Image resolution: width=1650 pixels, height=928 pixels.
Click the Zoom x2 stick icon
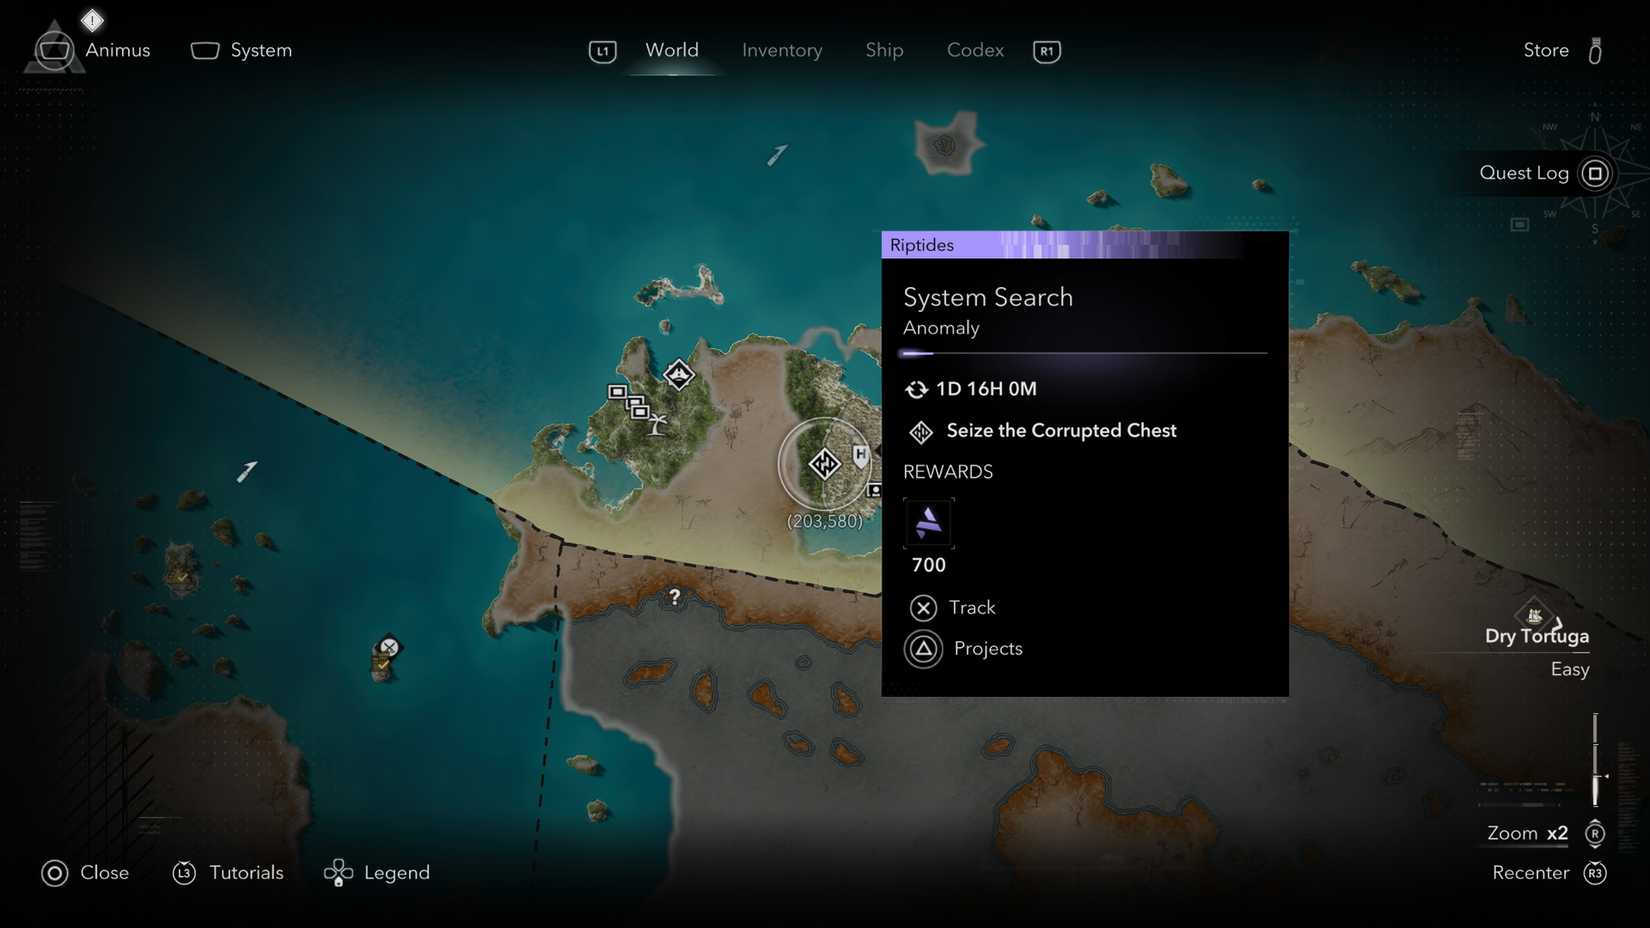click(1595, 833)
